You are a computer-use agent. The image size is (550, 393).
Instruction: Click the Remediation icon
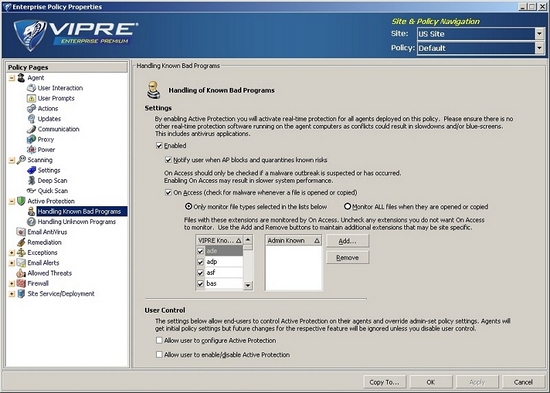(x=21, y=242)
